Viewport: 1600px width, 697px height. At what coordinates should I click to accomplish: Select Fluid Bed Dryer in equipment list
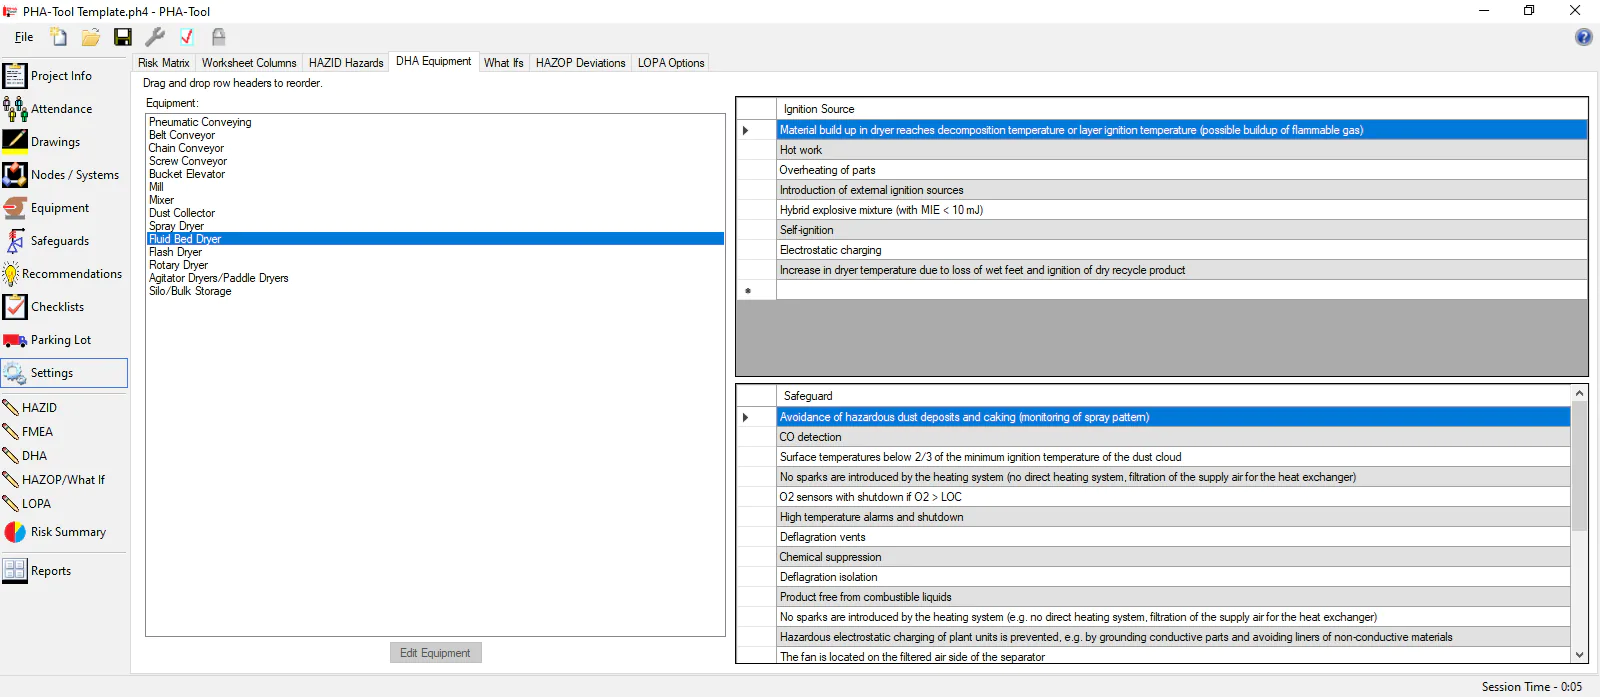pos(436,239)
